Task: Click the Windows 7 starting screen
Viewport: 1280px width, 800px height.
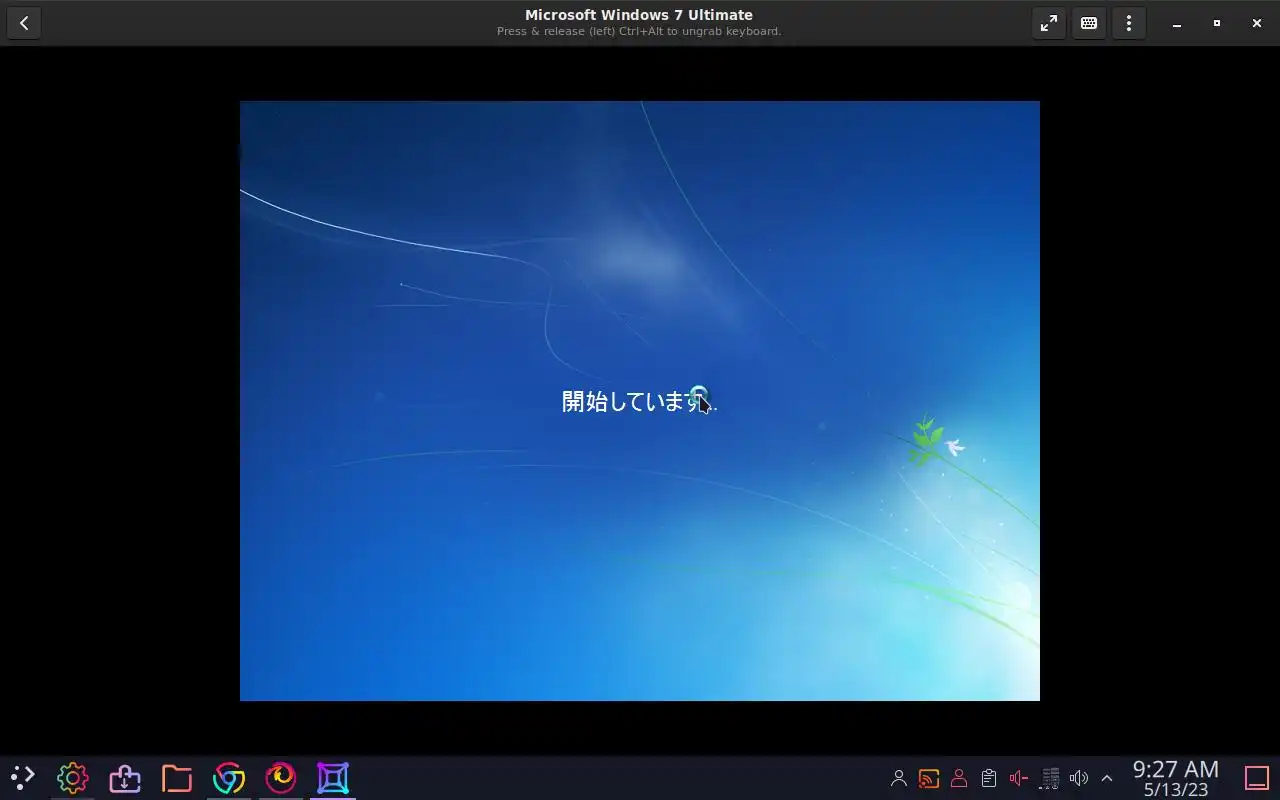Action: coord(640,401)
